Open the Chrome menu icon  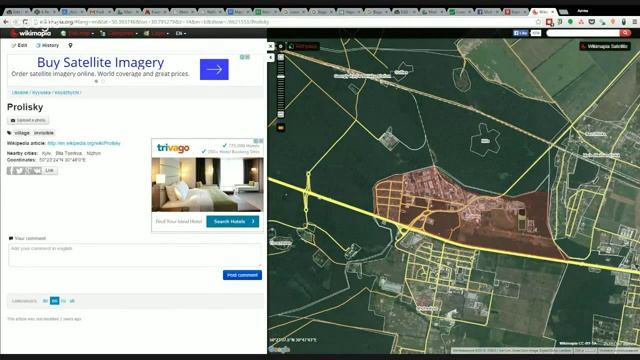pos(635,22)
